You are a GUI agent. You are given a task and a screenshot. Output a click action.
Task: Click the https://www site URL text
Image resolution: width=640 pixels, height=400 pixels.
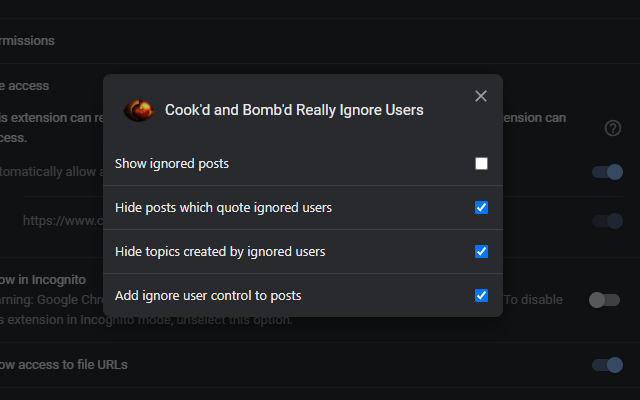[x=63, y=221]
